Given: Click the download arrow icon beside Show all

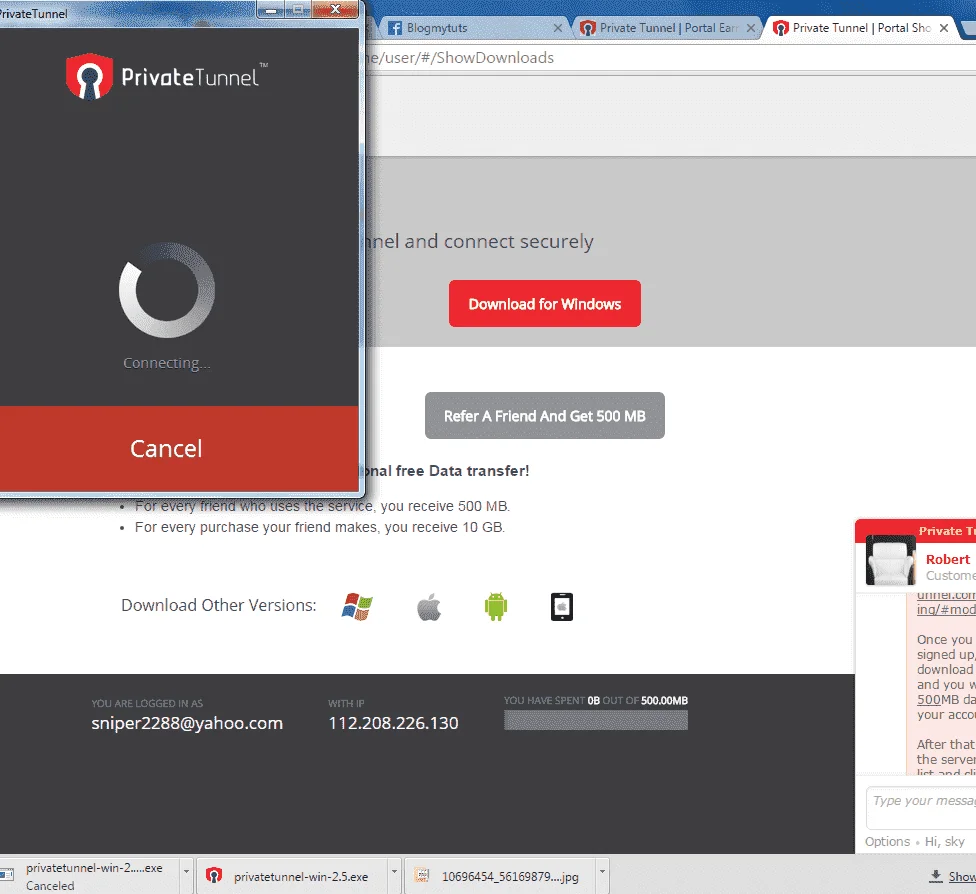Looking at the screenshot, I should [936, 877].
